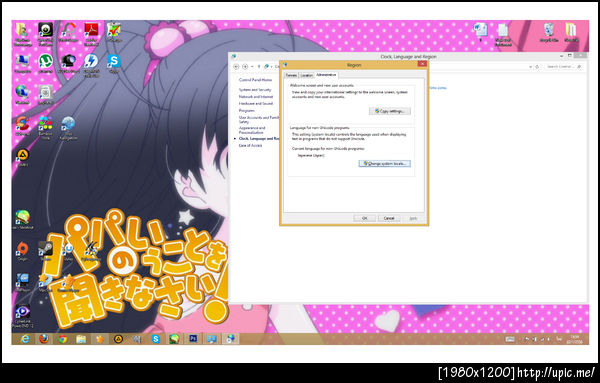The width and height of the screenshot is (600, 383).
Task: Click the Control Panel globe taskbar icon
Action: pyautogui.click(x=230, y=339)
